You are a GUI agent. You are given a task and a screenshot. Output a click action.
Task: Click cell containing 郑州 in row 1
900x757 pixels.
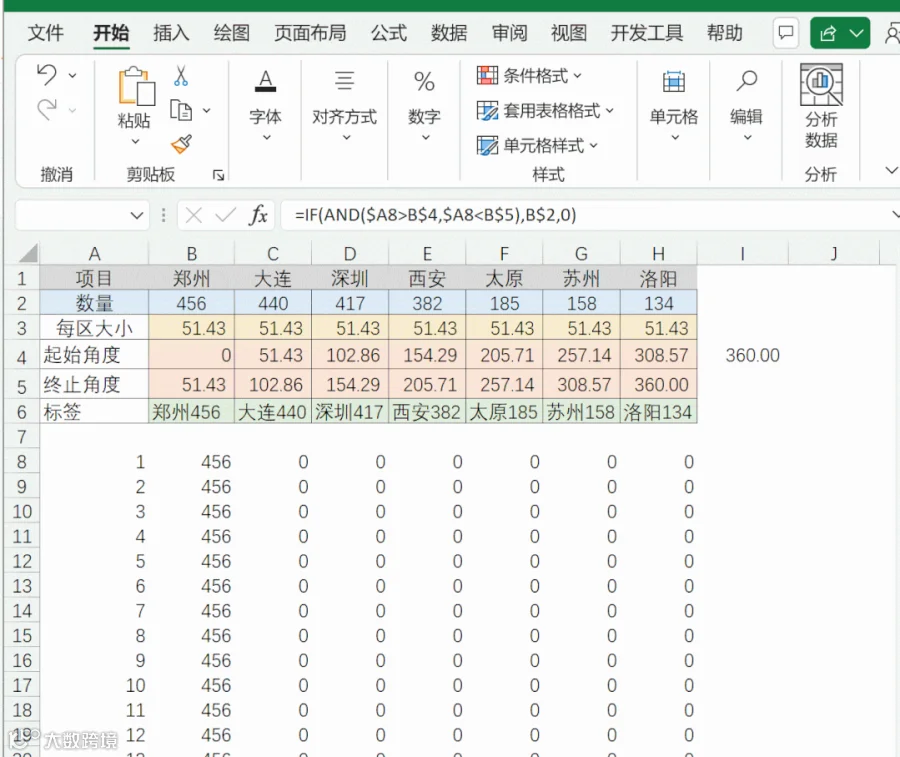(191, 278)
